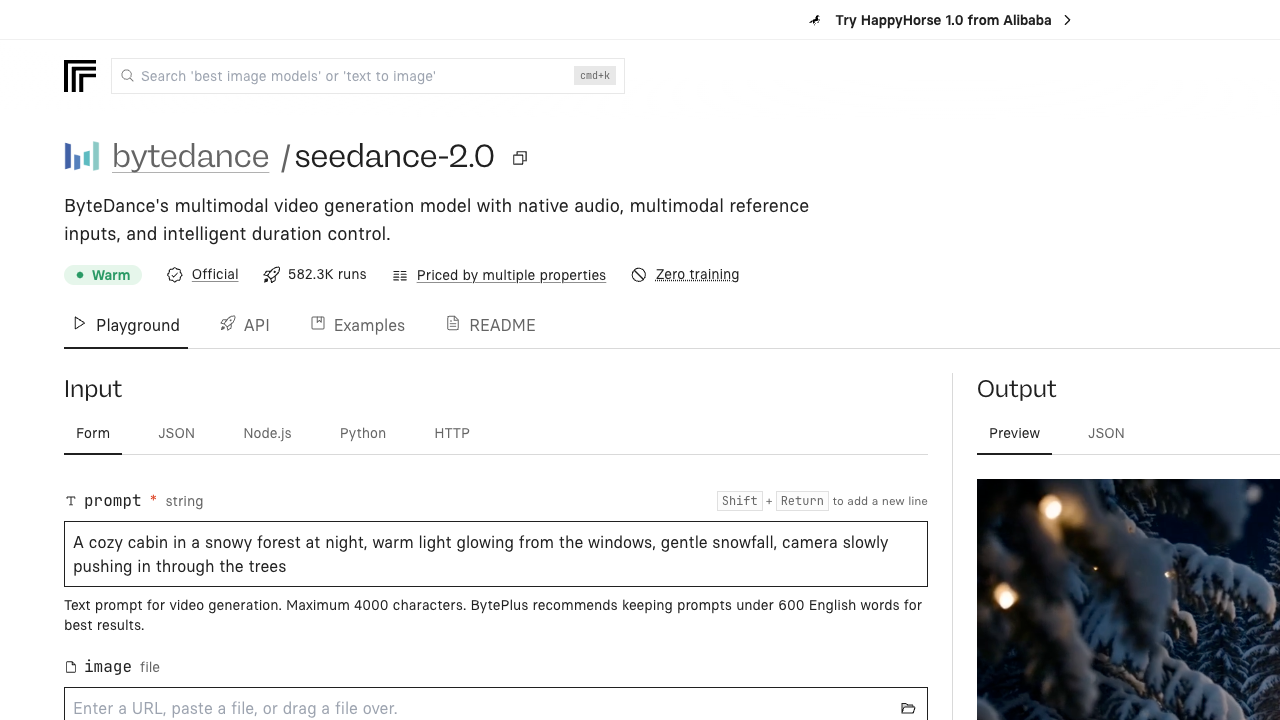1280x720 pixels.
Task: Open the Official link
Action: [x=215, y=274]
